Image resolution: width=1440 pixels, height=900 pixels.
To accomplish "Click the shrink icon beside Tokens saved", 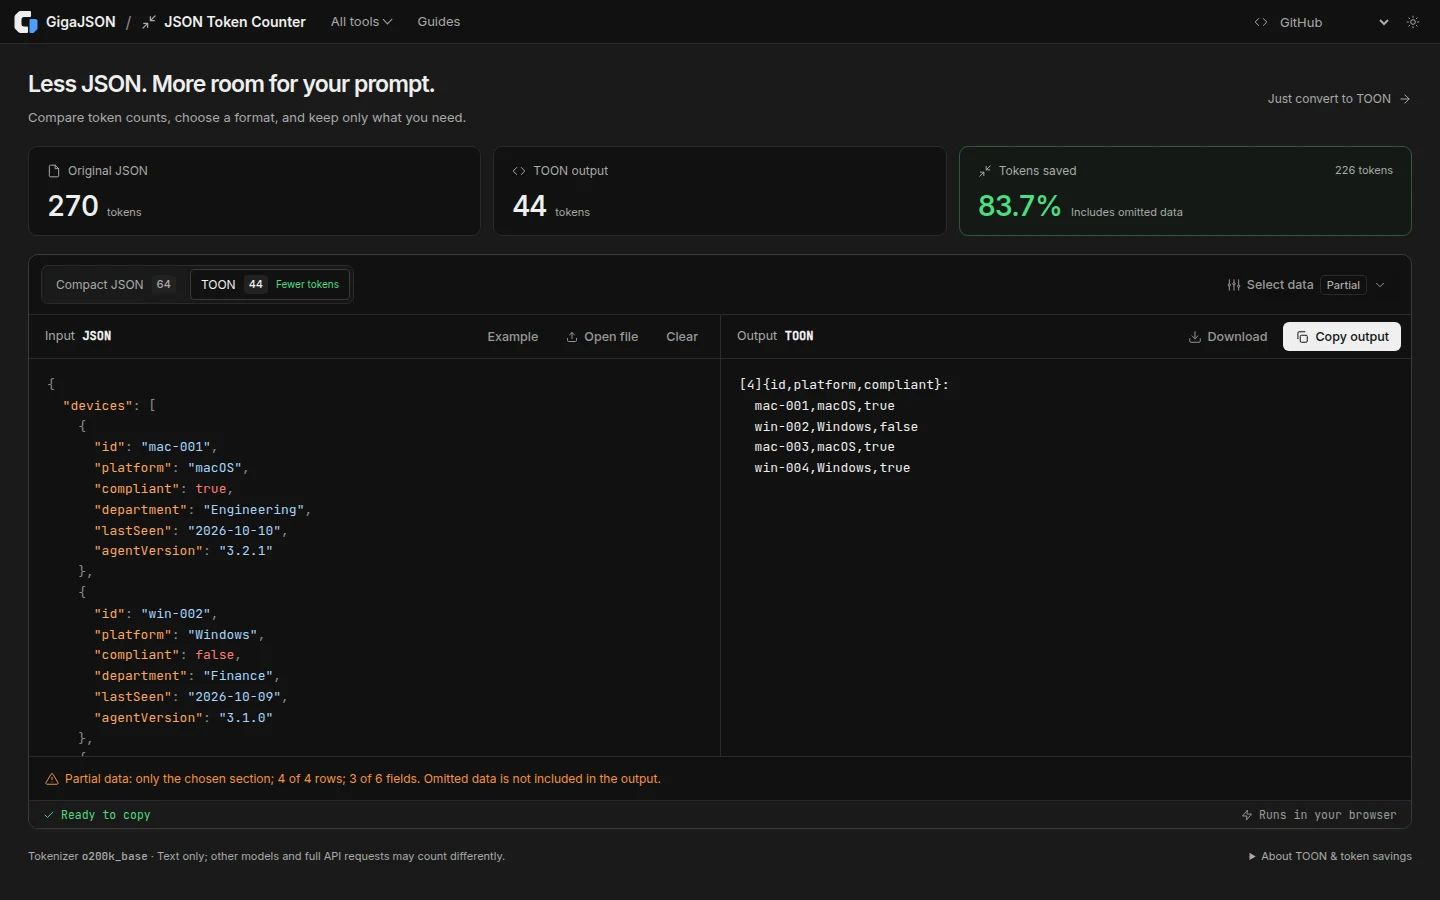I will coord(985,171).
